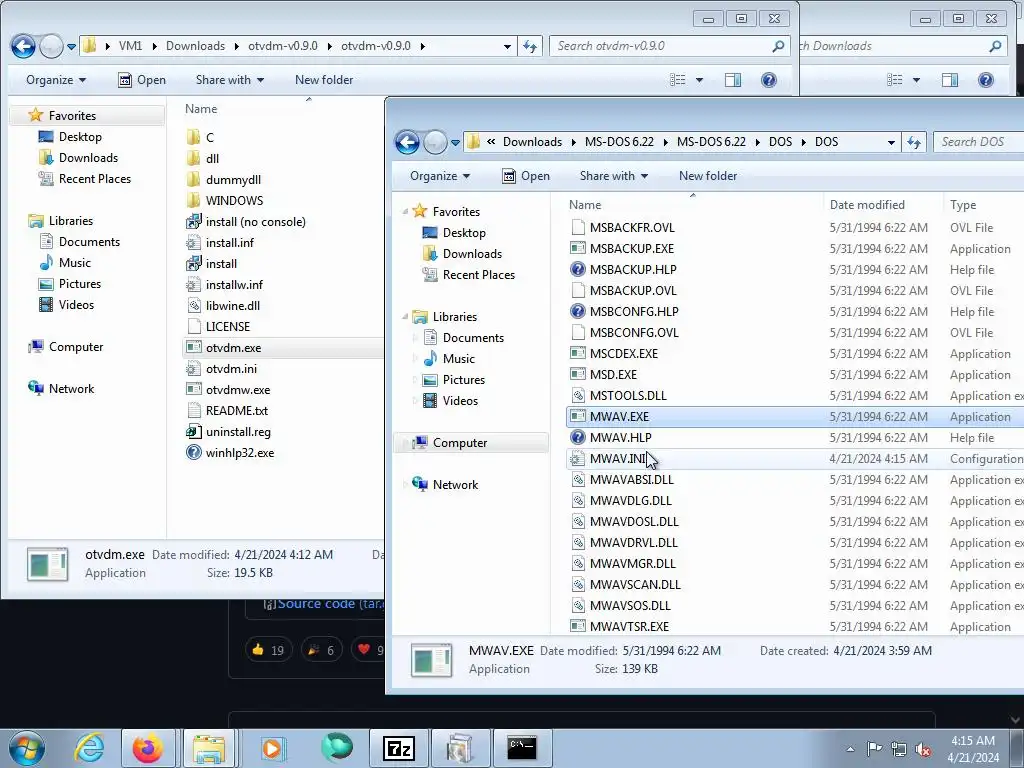Open Share with dropdown in otvdm window

coord(229,80)
